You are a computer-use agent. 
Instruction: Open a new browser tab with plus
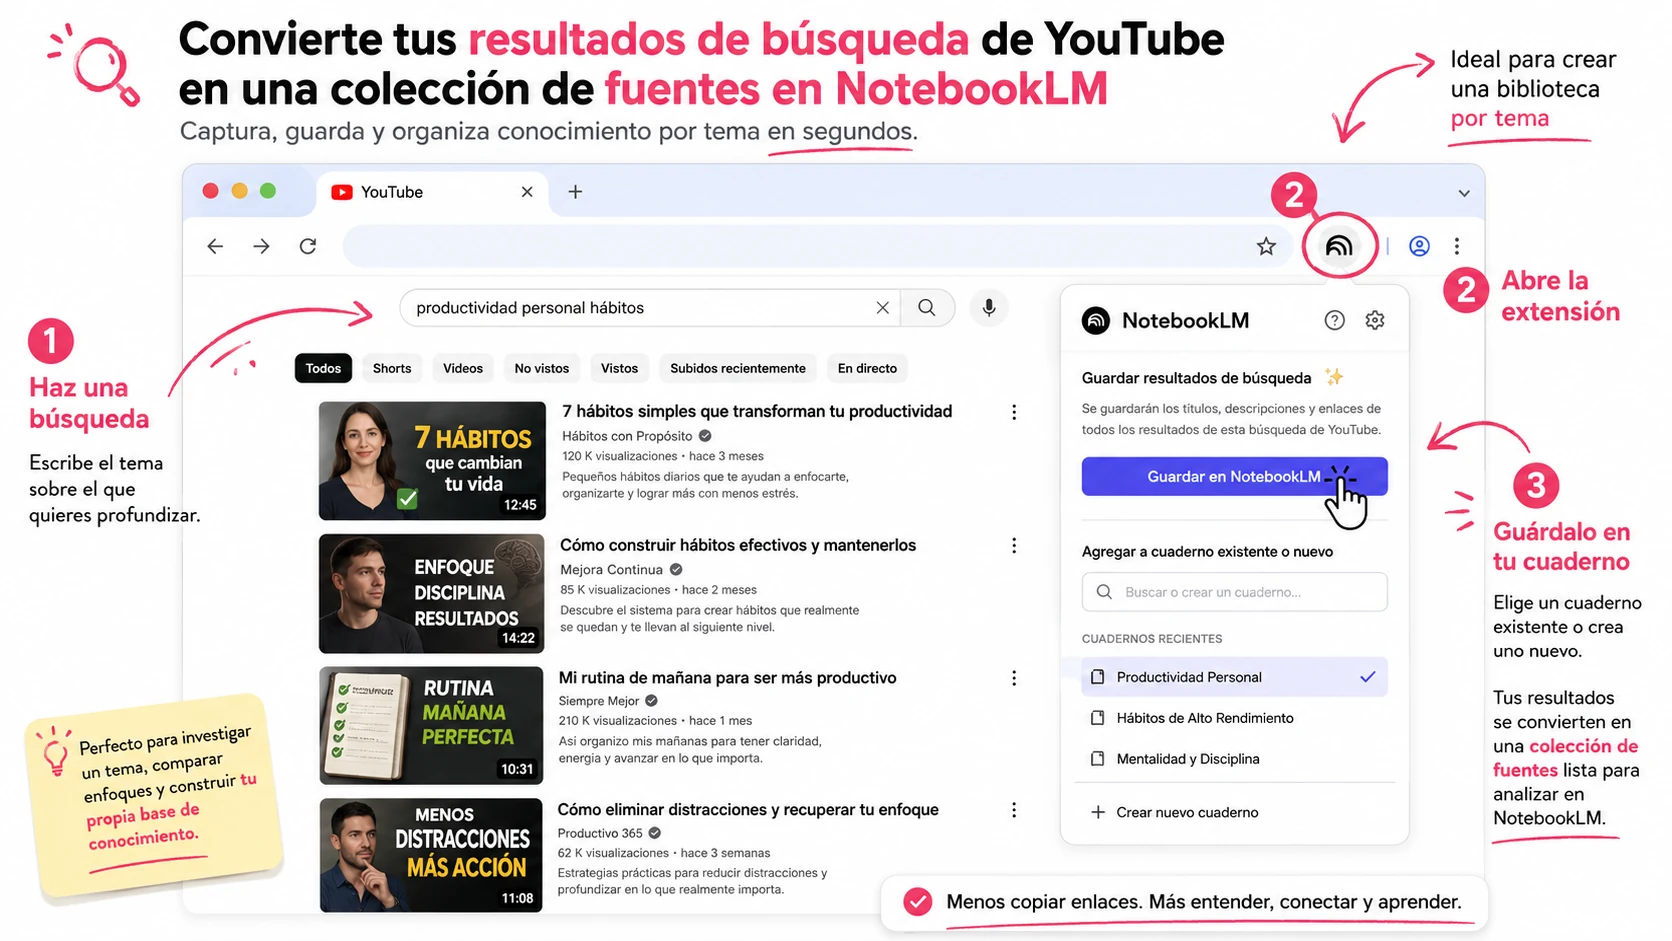pyautogui.click(x=575, y=192)
